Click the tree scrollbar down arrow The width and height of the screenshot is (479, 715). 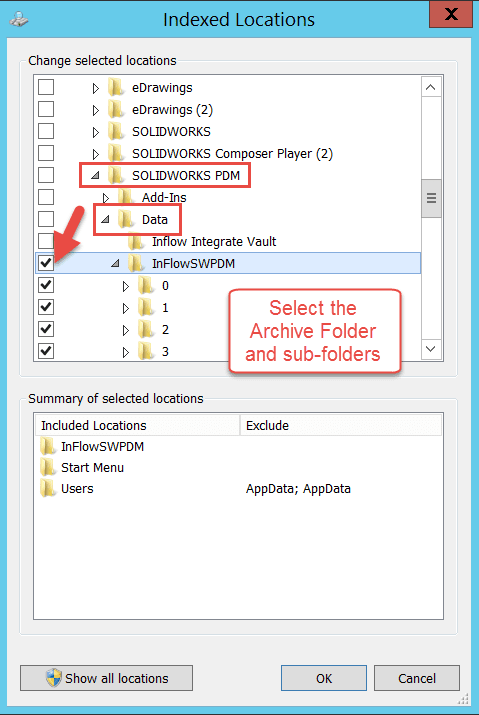point(431,349)
